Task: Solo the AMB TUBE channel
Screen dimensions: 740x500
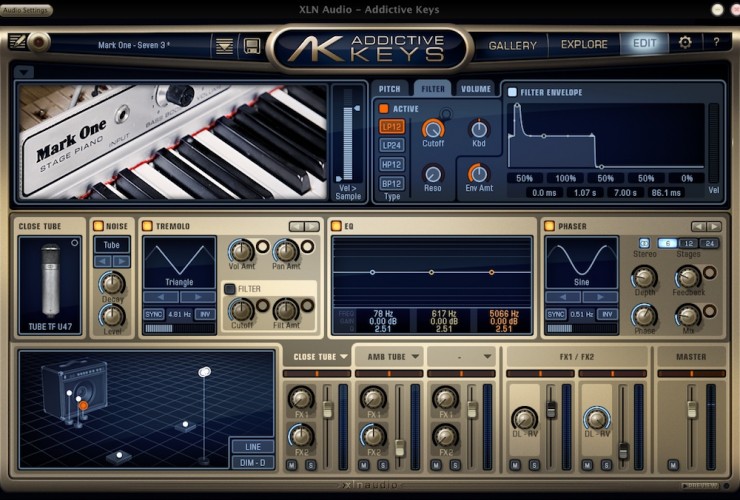Action: 383,466
